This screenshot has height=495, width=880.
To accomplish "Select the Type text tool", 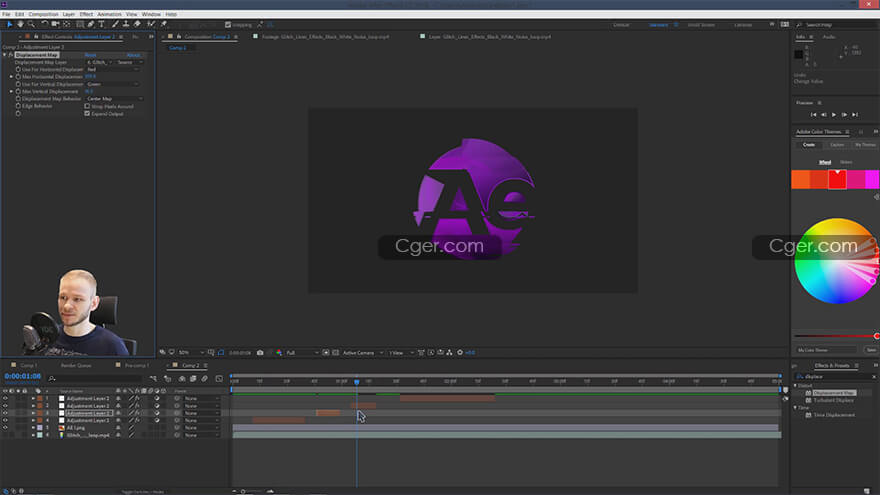I will [102, 24].
